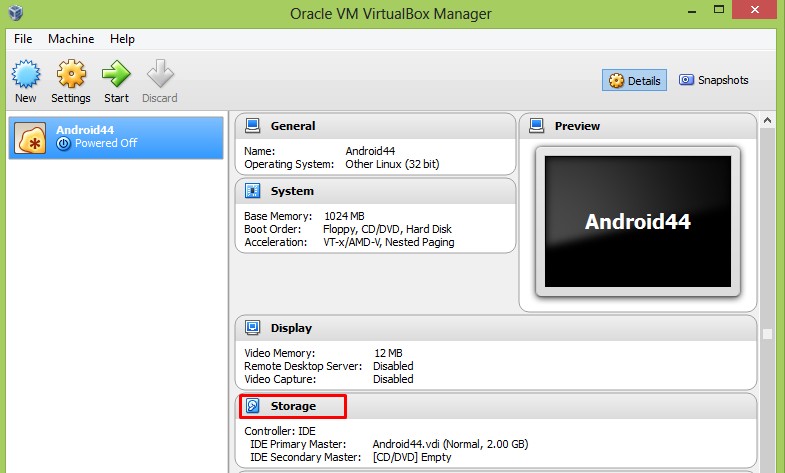Open Settings gear in the toolbar
Image resolution: width=785 pixels, height=473 pixels.
tap(71, 74)
